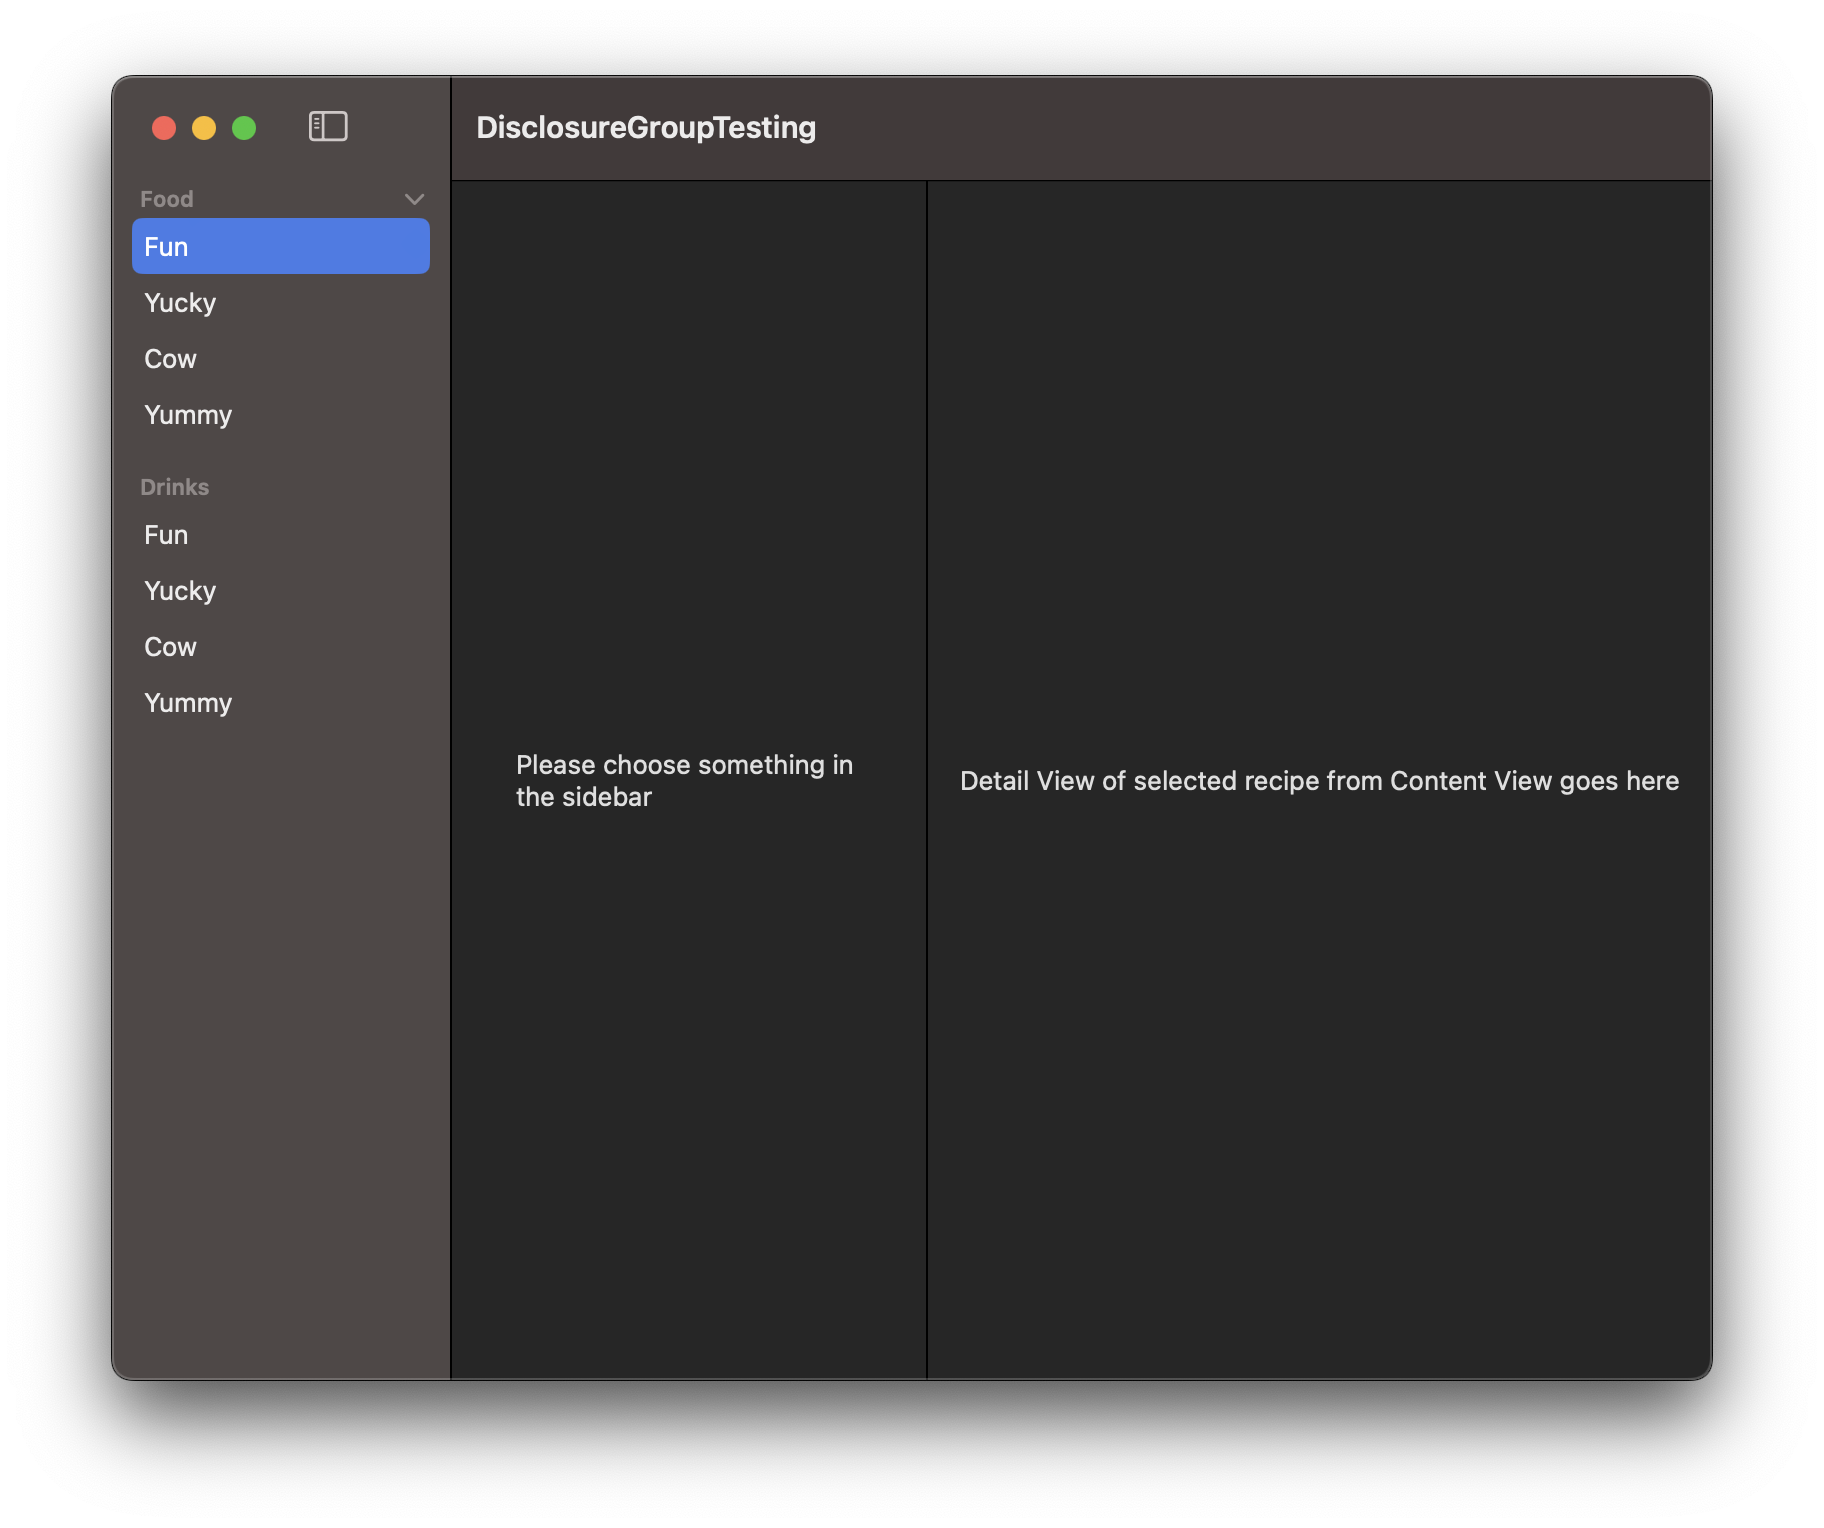The image size is (1824, 1528).
Task: Click the 'Please choose something' placeholder text
Action: coord(684,781)
